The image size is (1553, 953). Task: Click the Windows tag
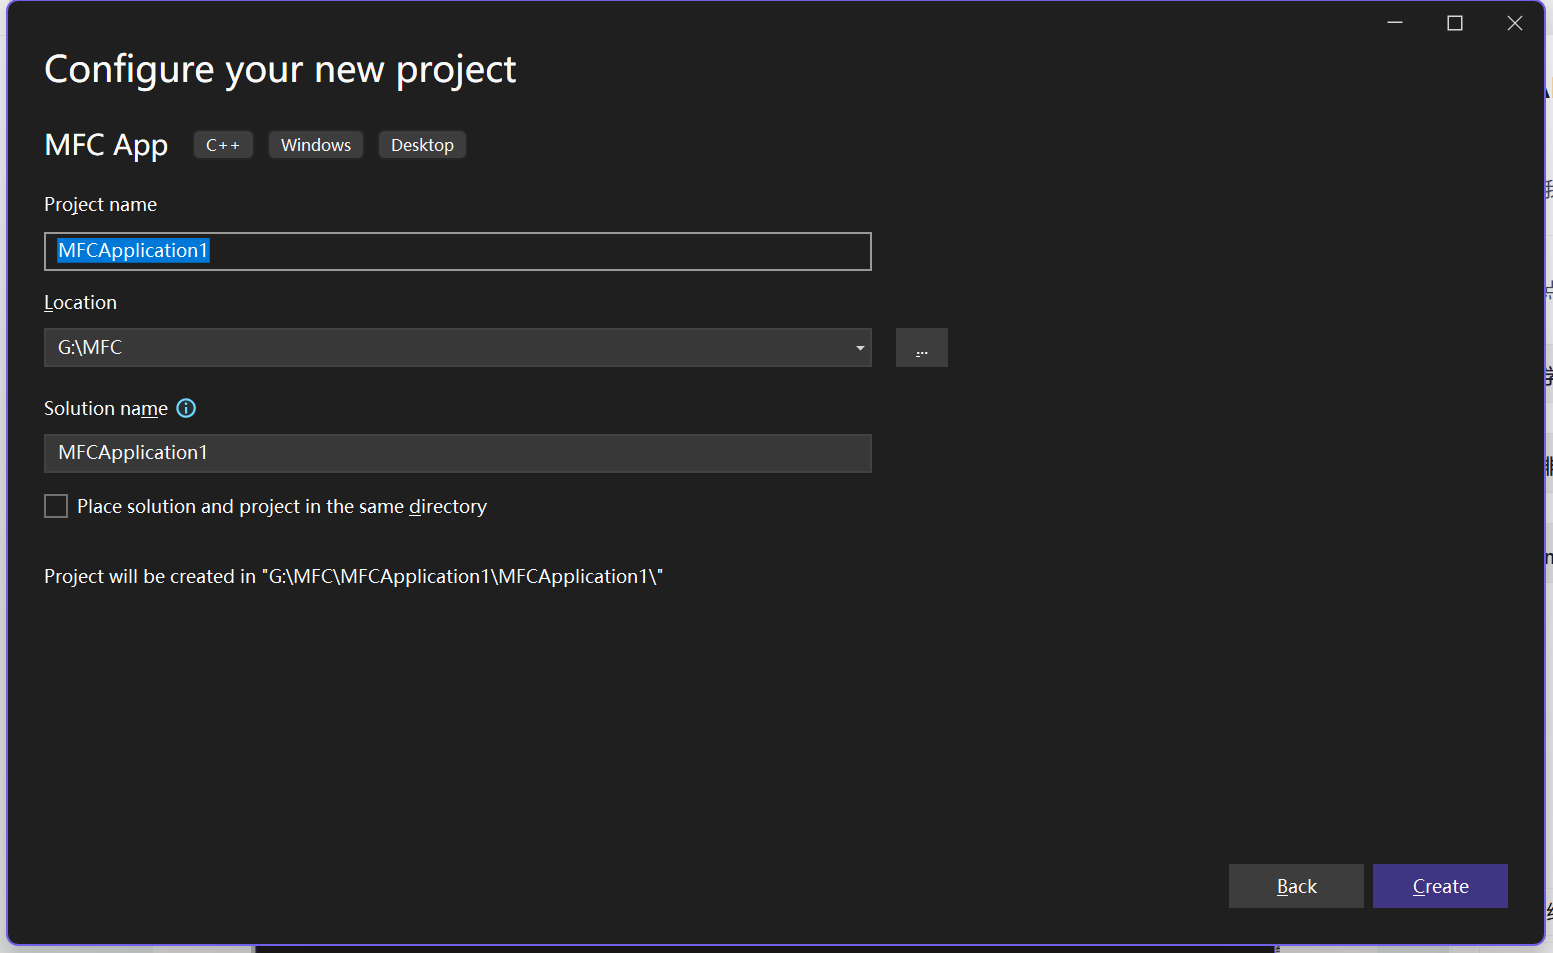[316, 145]
